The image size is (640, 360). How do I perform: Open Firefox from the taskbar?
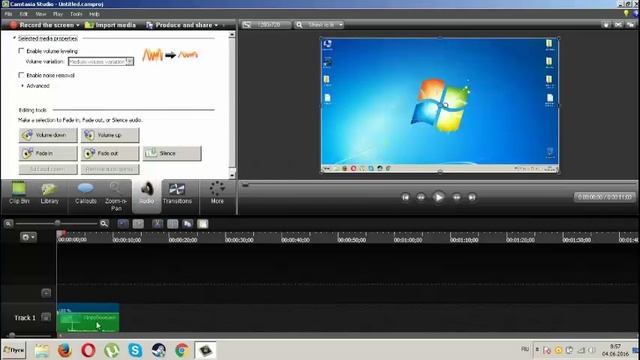click(x=64, y=350)
